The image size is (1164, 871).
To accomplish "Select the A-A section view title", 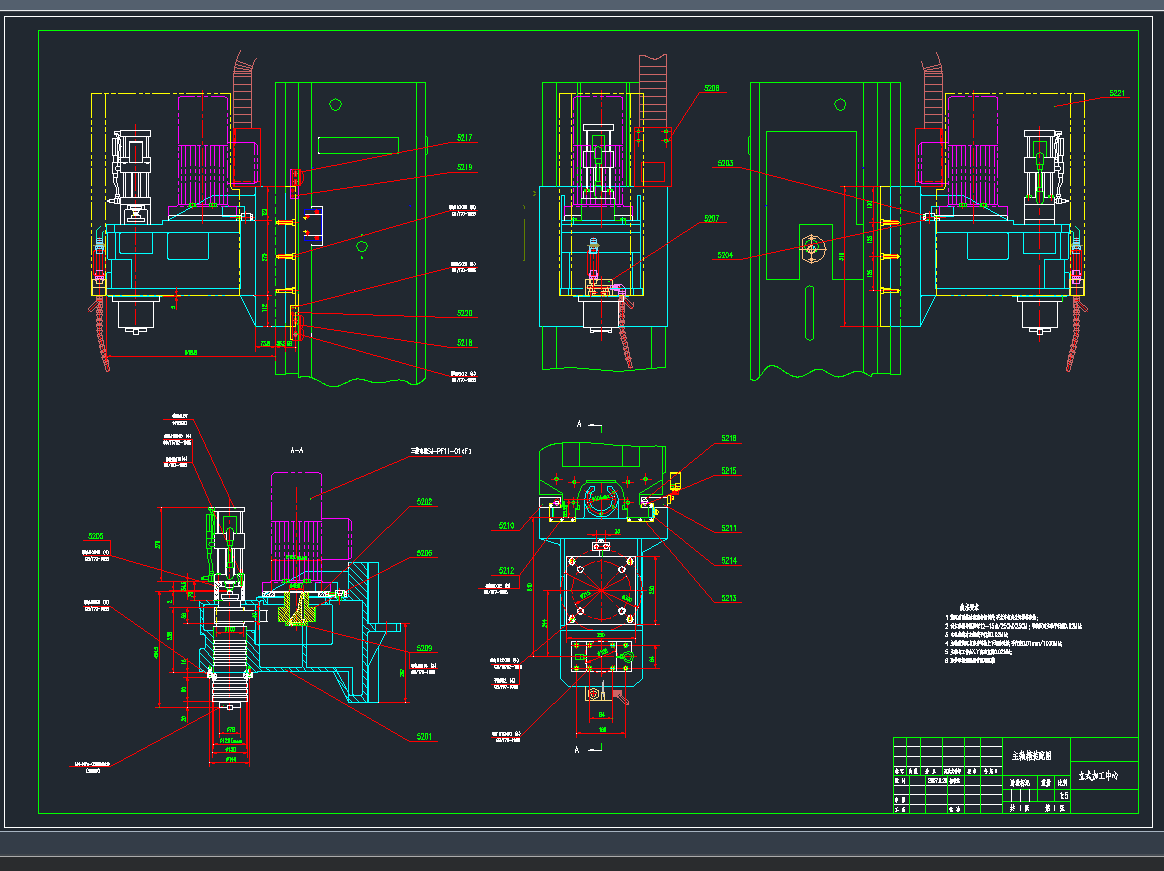I will [296, 451].
